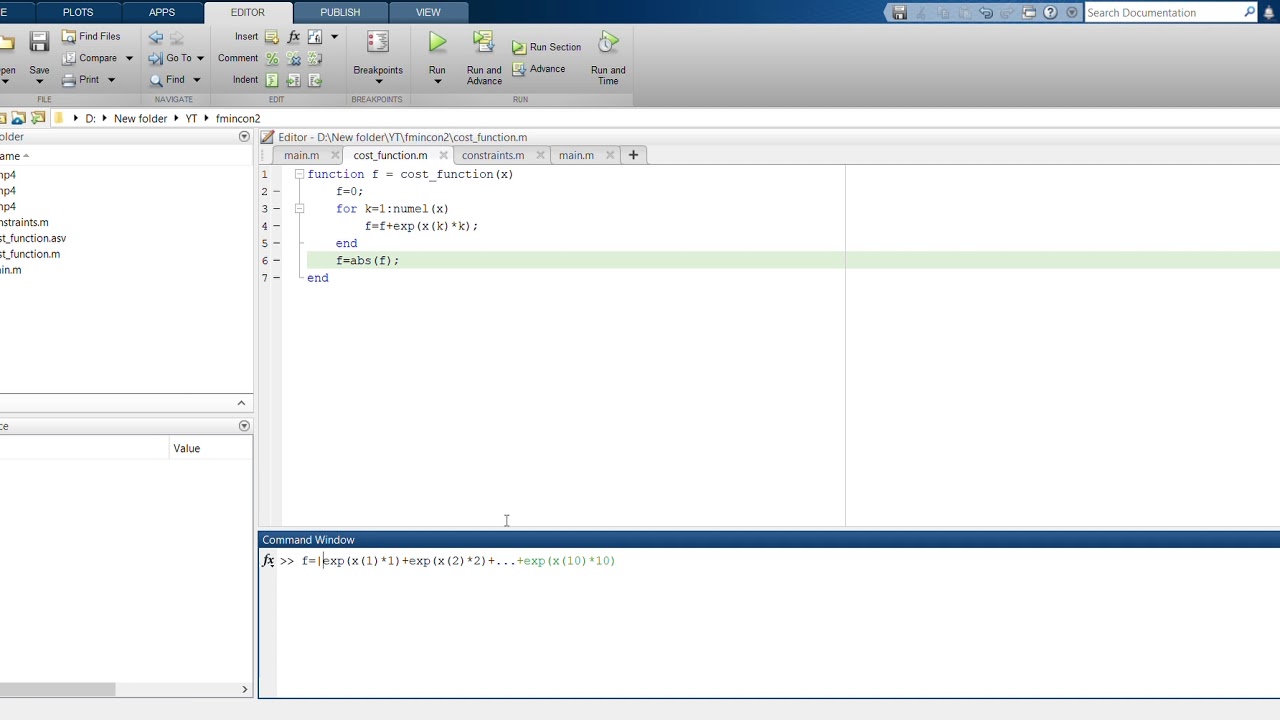Select constraints.m in Current Folder
The image size is (1280, 720).
[22, 222]
